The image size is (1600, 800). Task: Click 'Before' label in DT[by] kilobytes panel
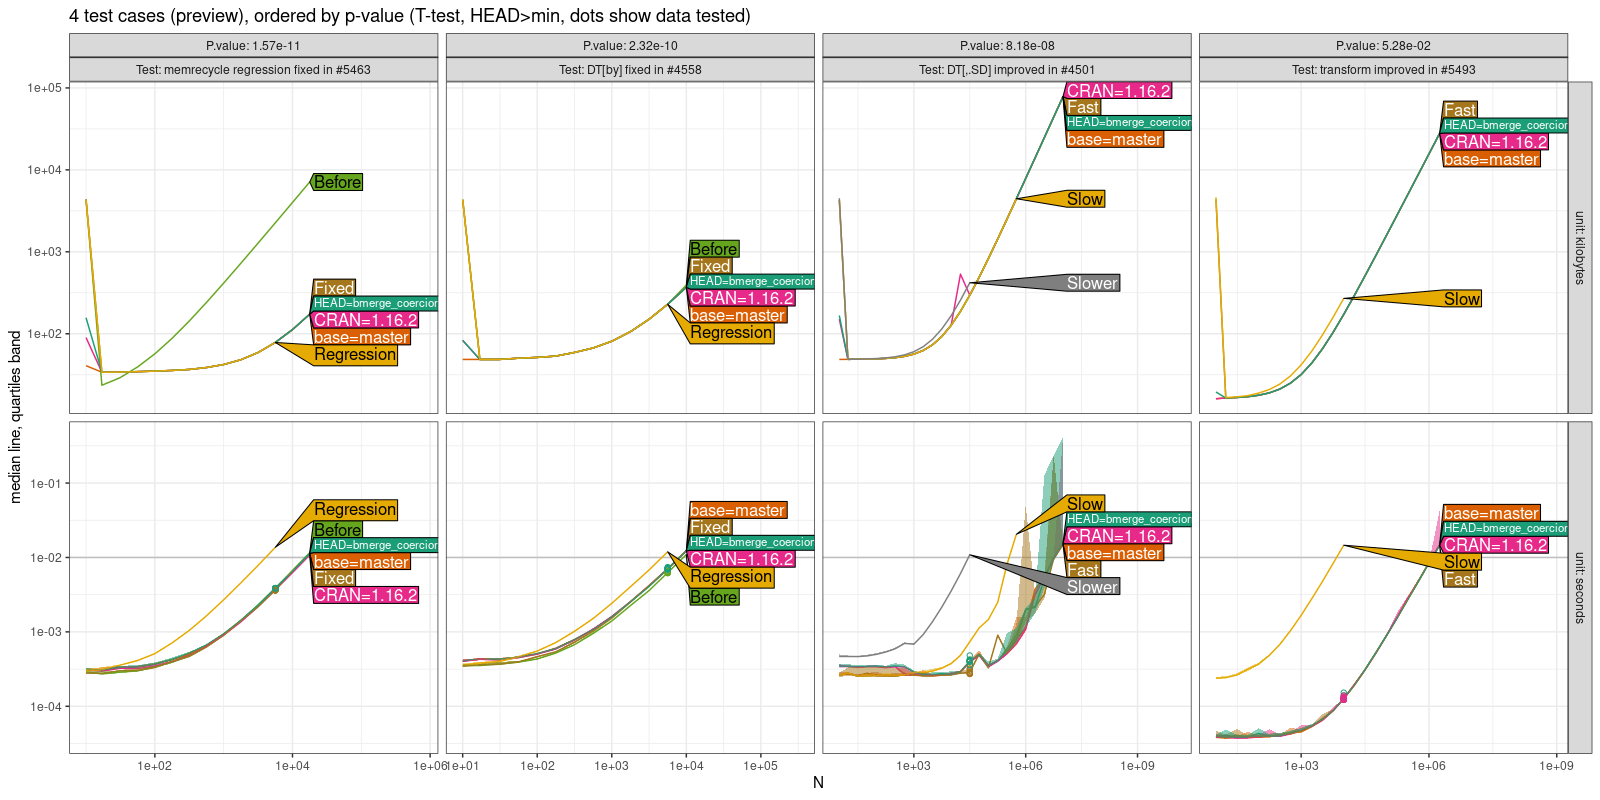click(714, 249)
